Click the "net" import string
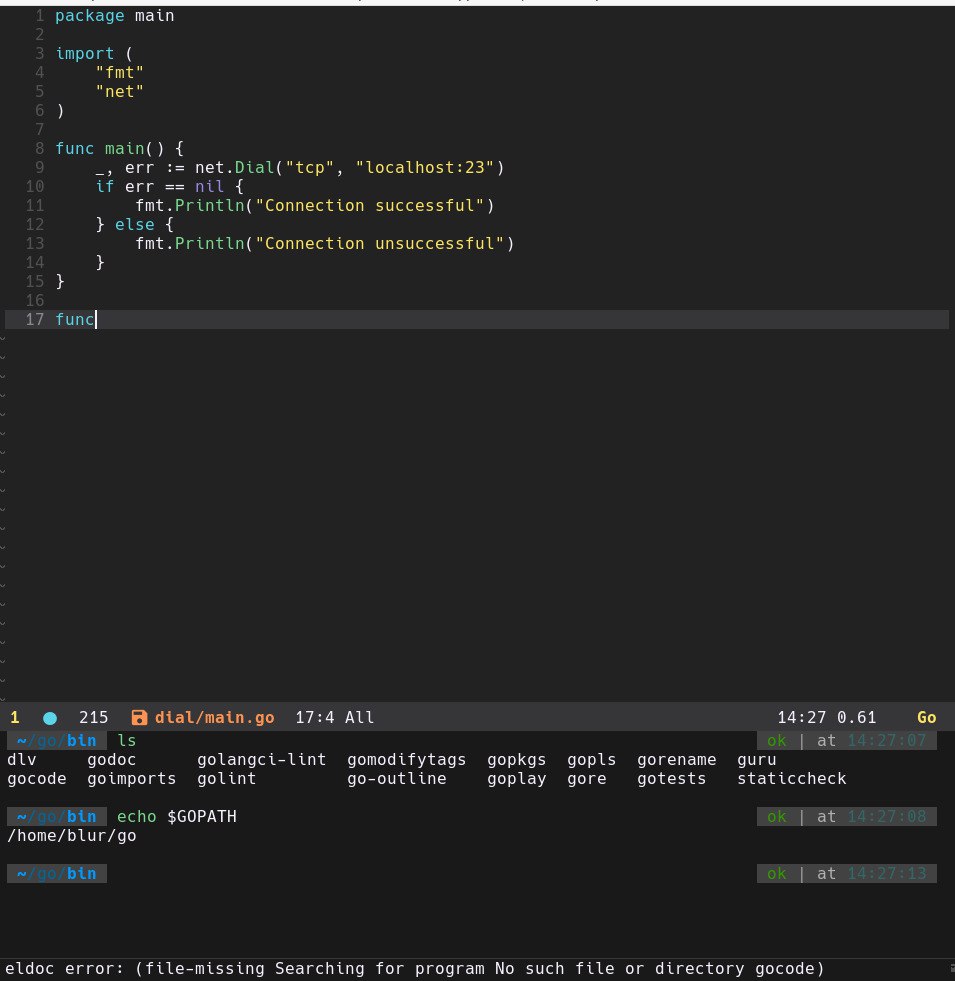 (x=120, y=92)
